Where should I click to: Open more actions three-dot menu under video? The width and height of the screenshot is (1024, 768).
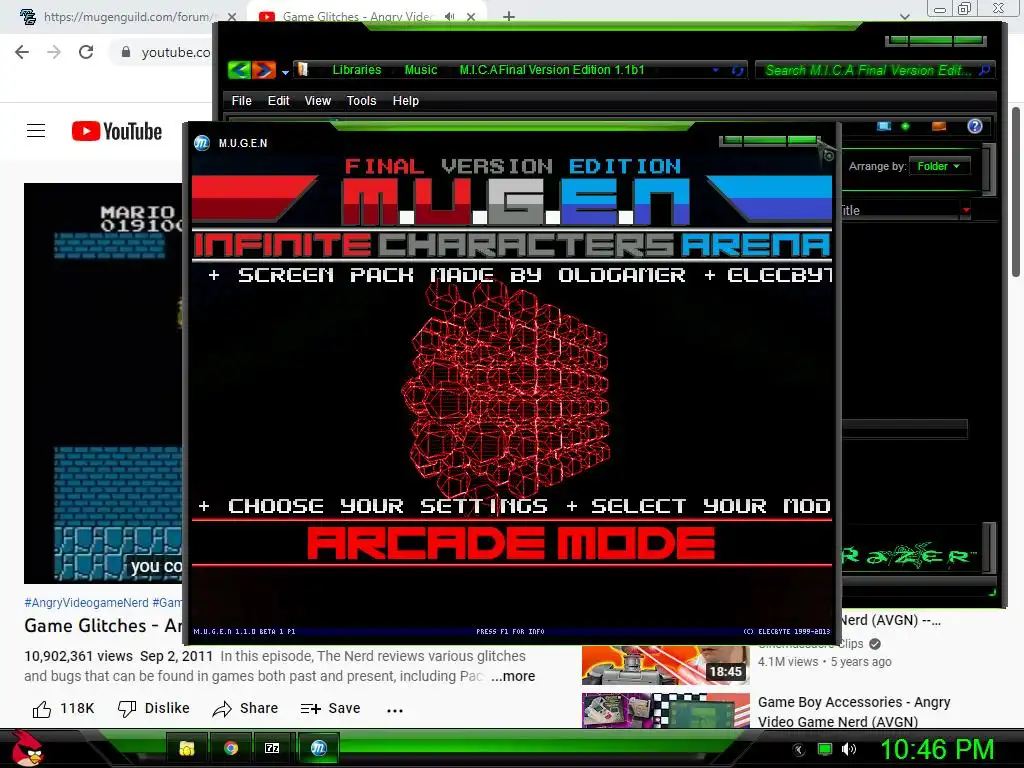pyautogui.click(x=394, y=710)
